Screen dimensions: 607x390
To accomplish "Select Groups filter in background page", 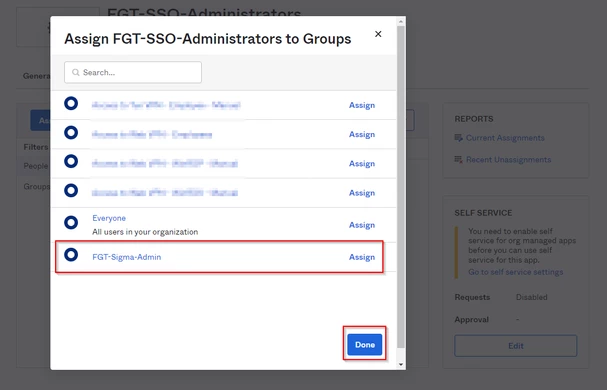I will pos(37,187).
